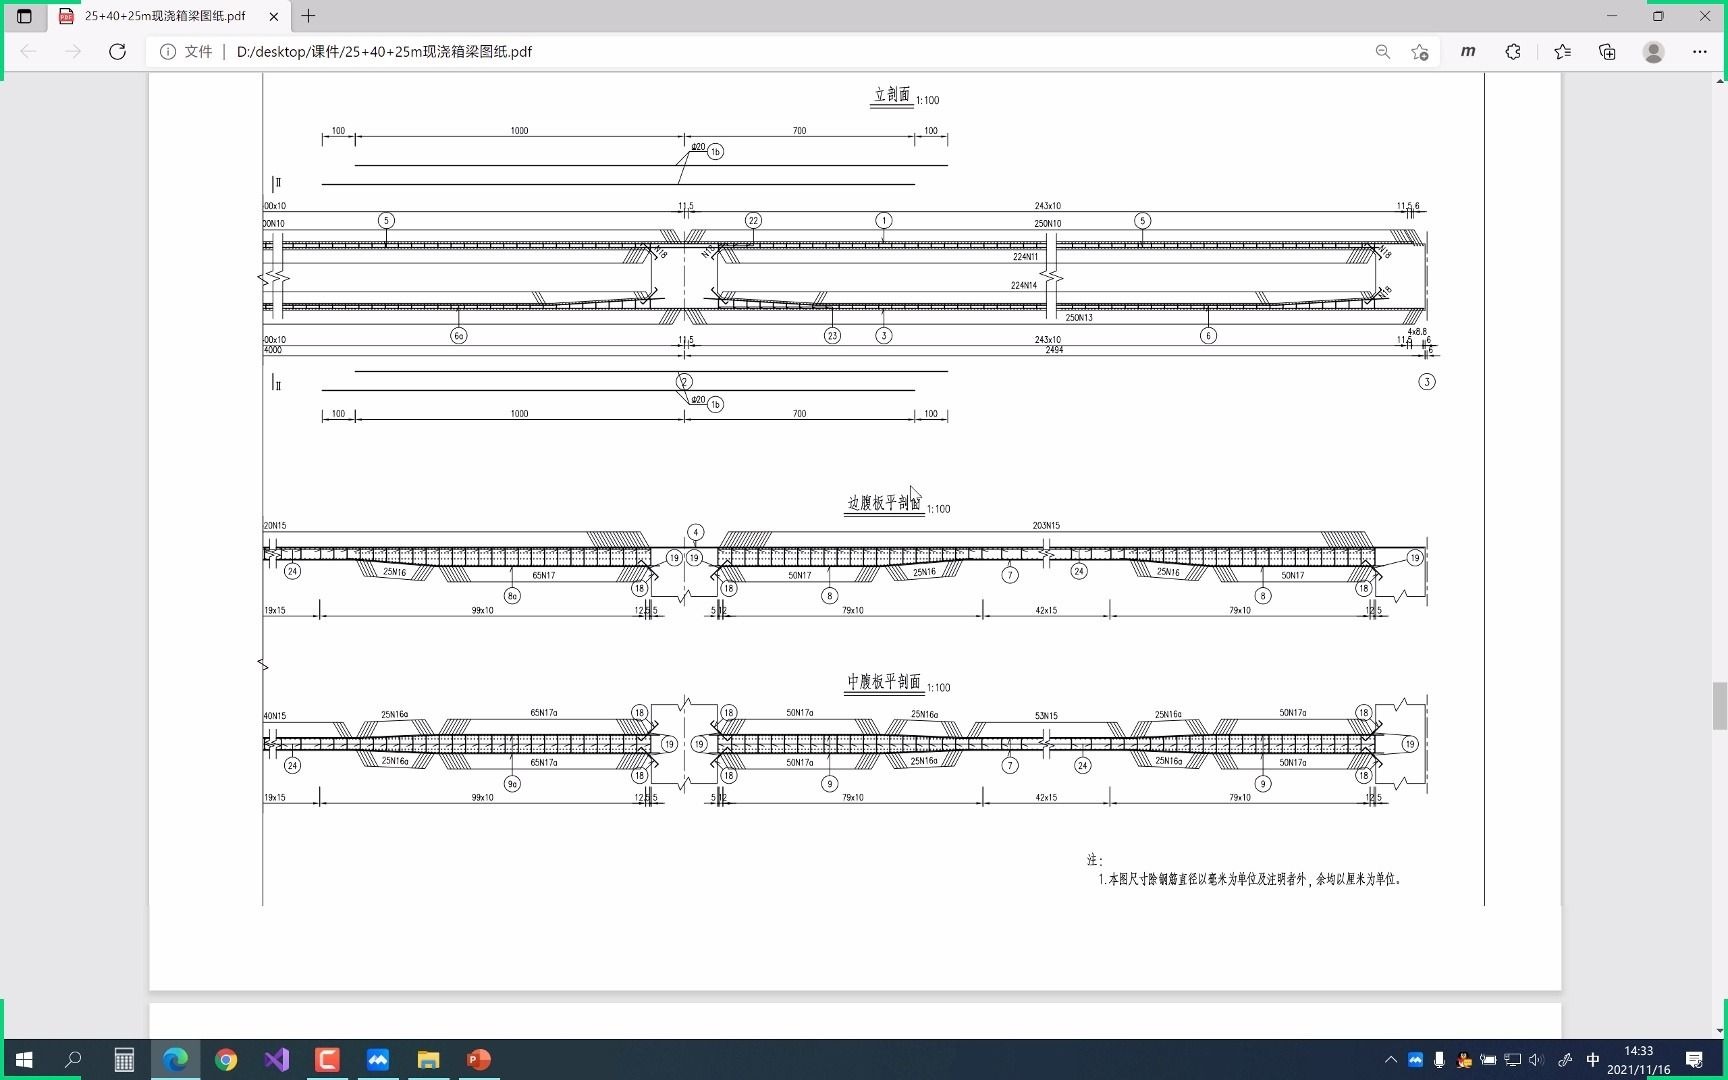Viewport: 1728px width, 1080px height.
Task: Open the blue cloud app in taskbar
Action: click(378, 1060)
